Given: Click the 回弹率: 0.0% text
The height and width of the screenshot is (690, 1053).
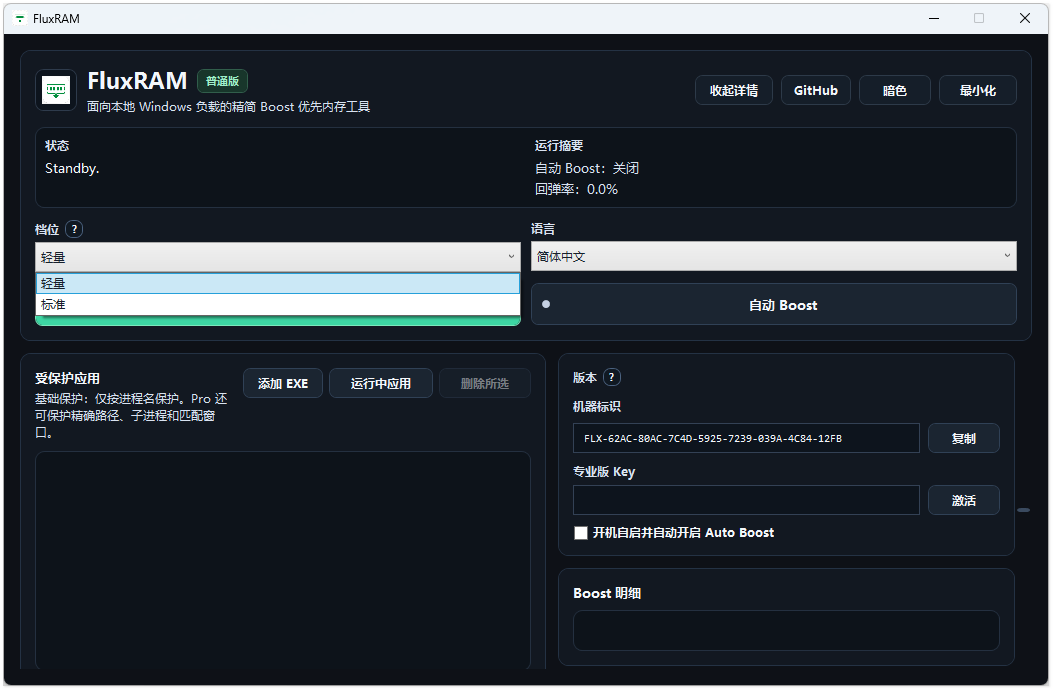Looking at the screenshot, I should (x=576, y=189).
